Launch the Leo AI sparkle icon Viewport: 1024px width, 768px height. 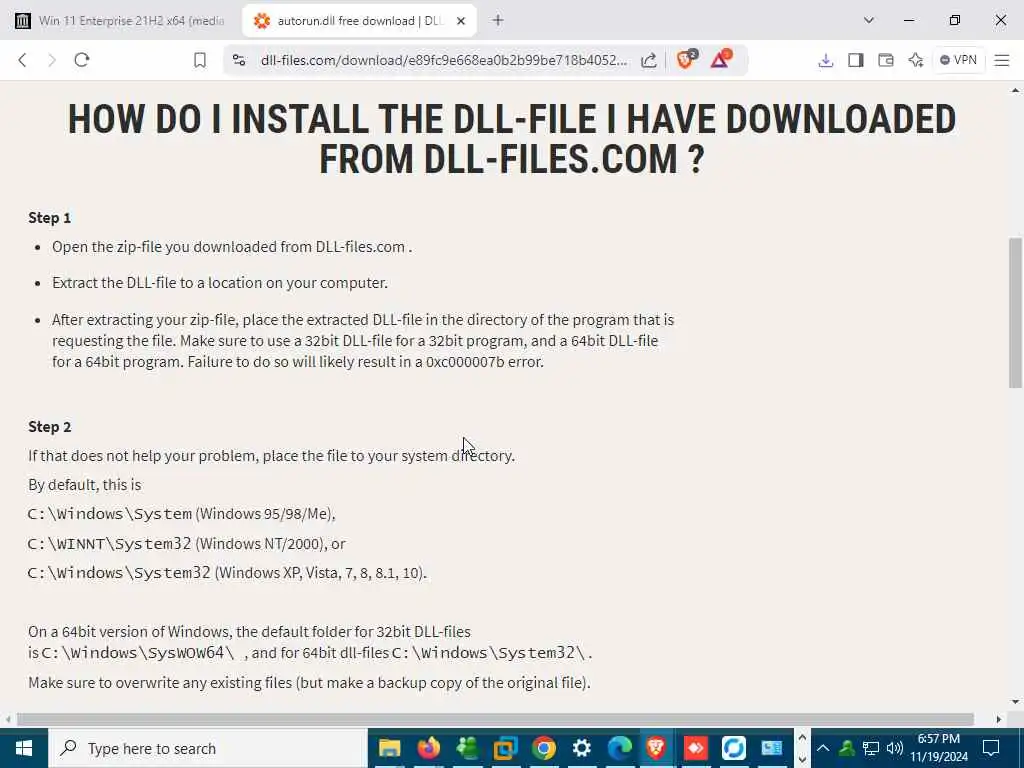coord(916,60)
